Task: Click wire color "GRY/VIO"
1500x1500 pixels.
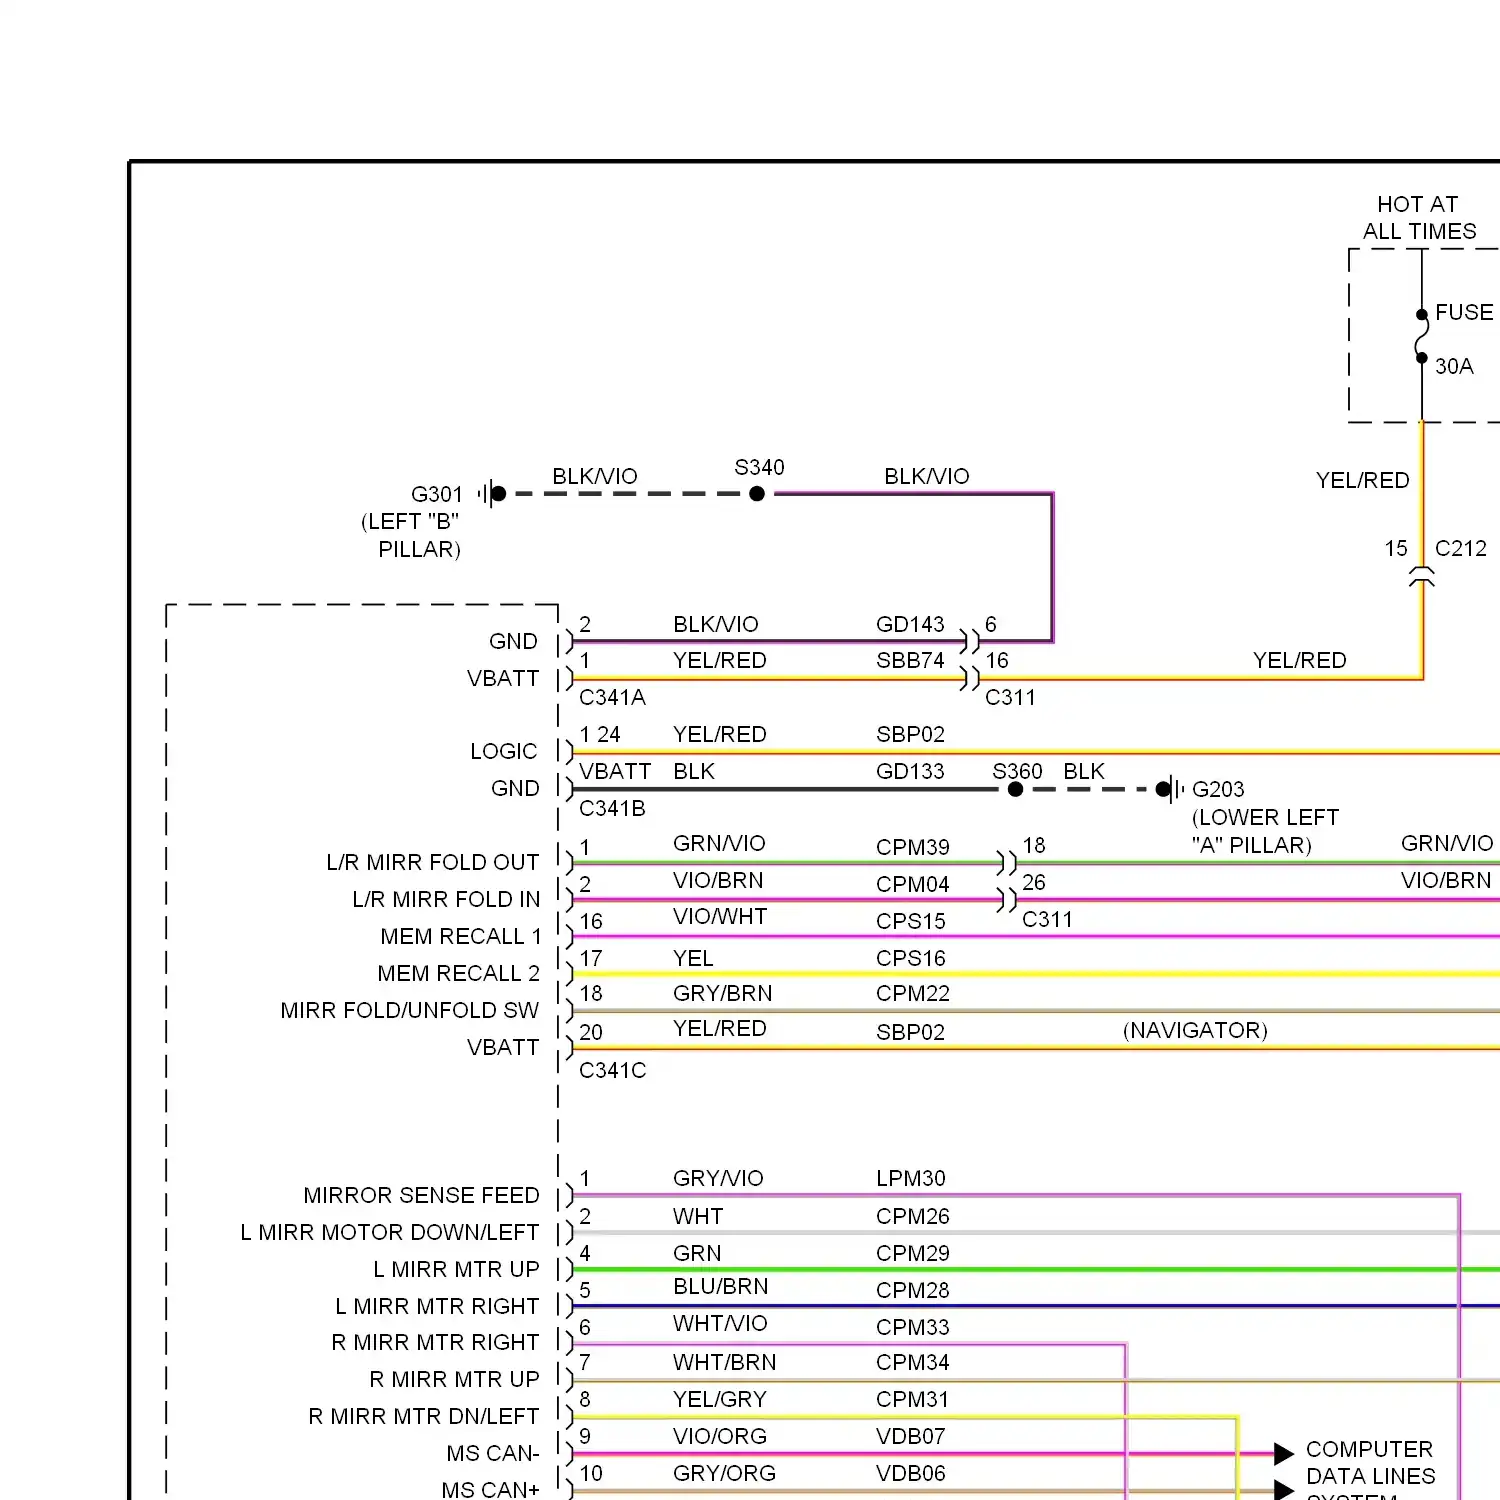Action: tap(718, 1178)
